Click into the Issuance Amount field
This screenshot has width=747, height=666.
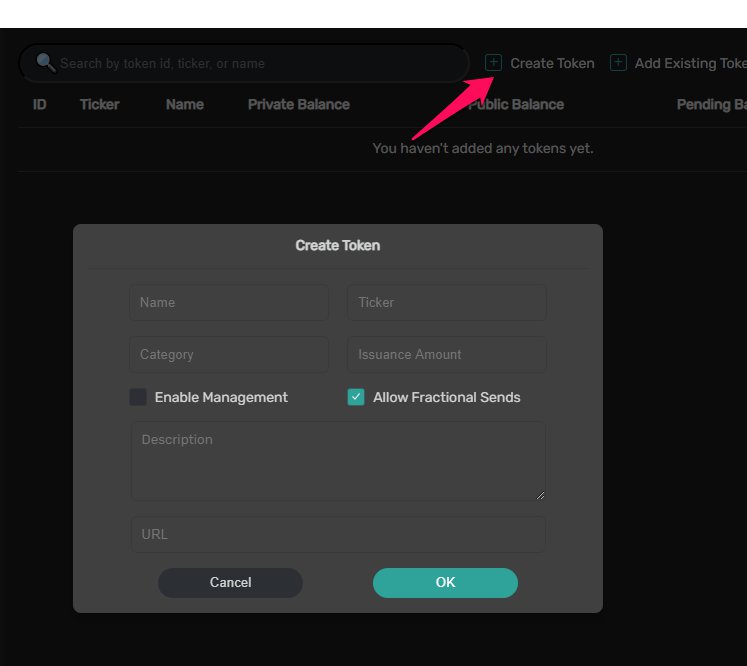tap(447, 354)
